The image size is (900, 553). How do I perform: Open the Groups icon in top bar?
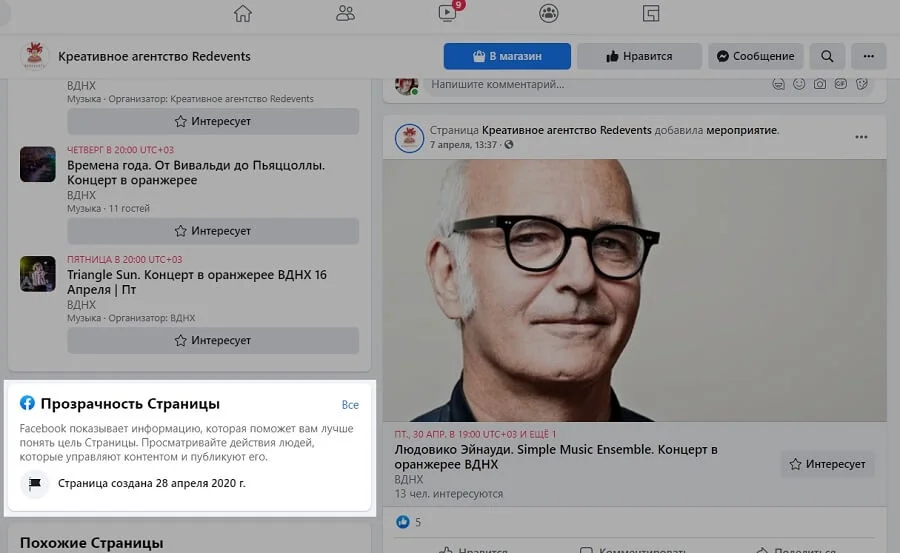pos(549,14)
